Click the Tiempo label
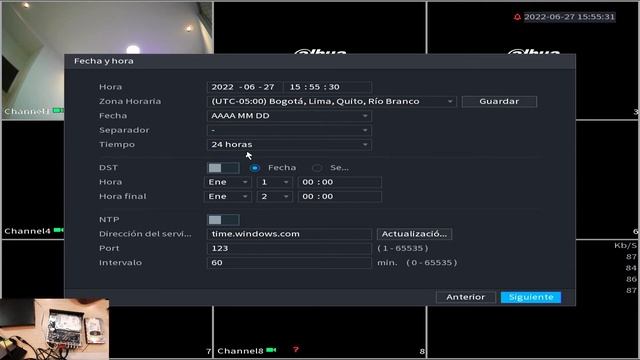The width and height of the screenshot is (640, 360). pos(117,144)
